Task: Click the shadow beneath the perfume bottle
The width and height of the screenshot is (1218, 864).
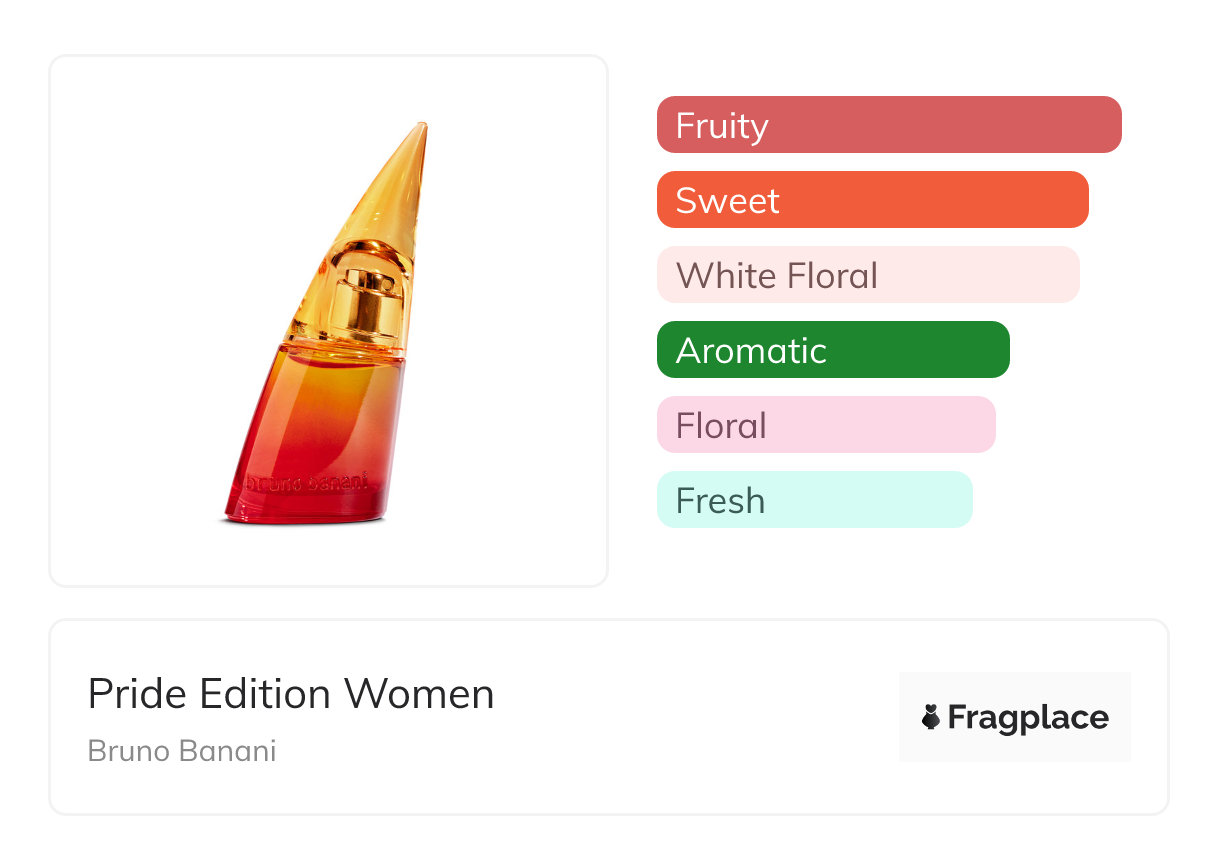Action: 300,522
